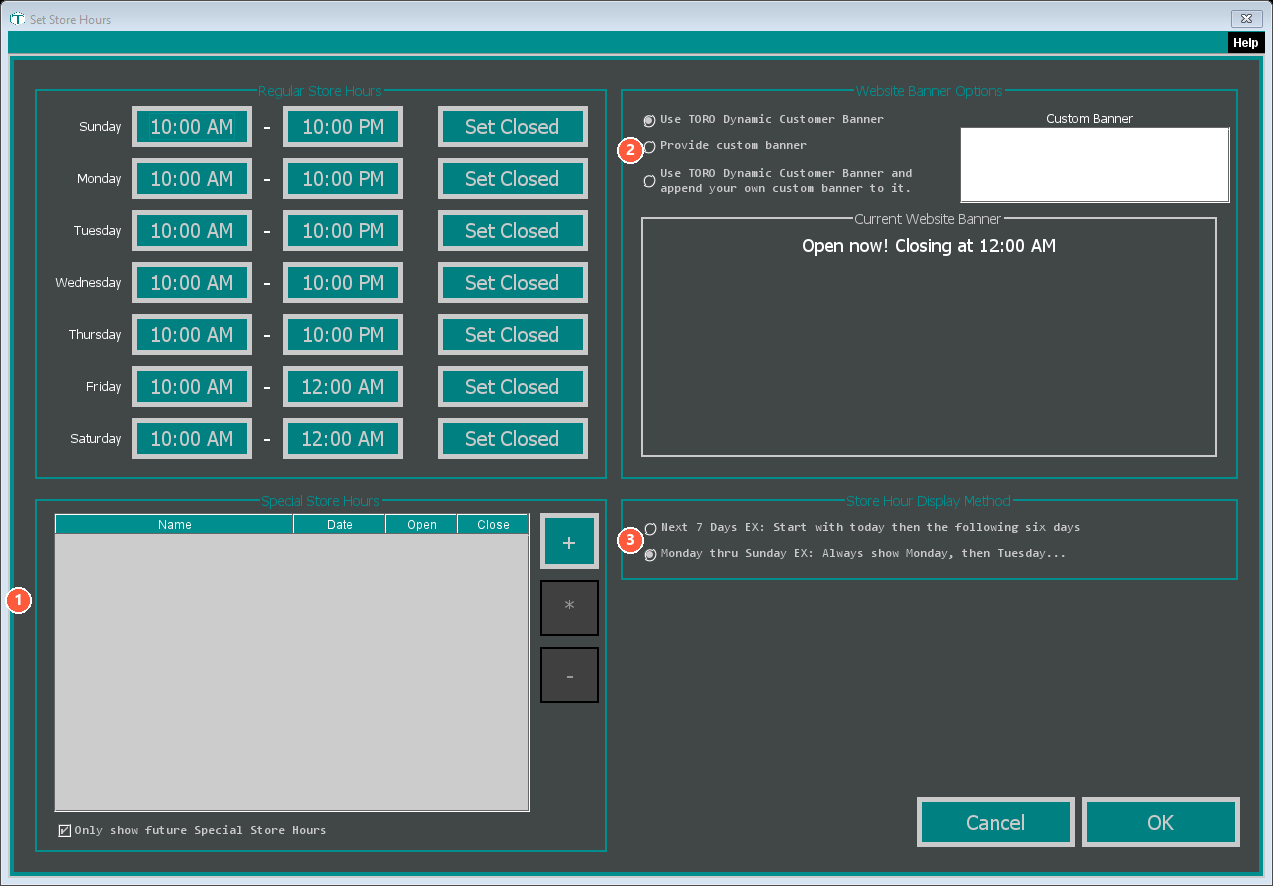
Task: Click Friday opening time 10:00 AM
Action: click(192, 387)
